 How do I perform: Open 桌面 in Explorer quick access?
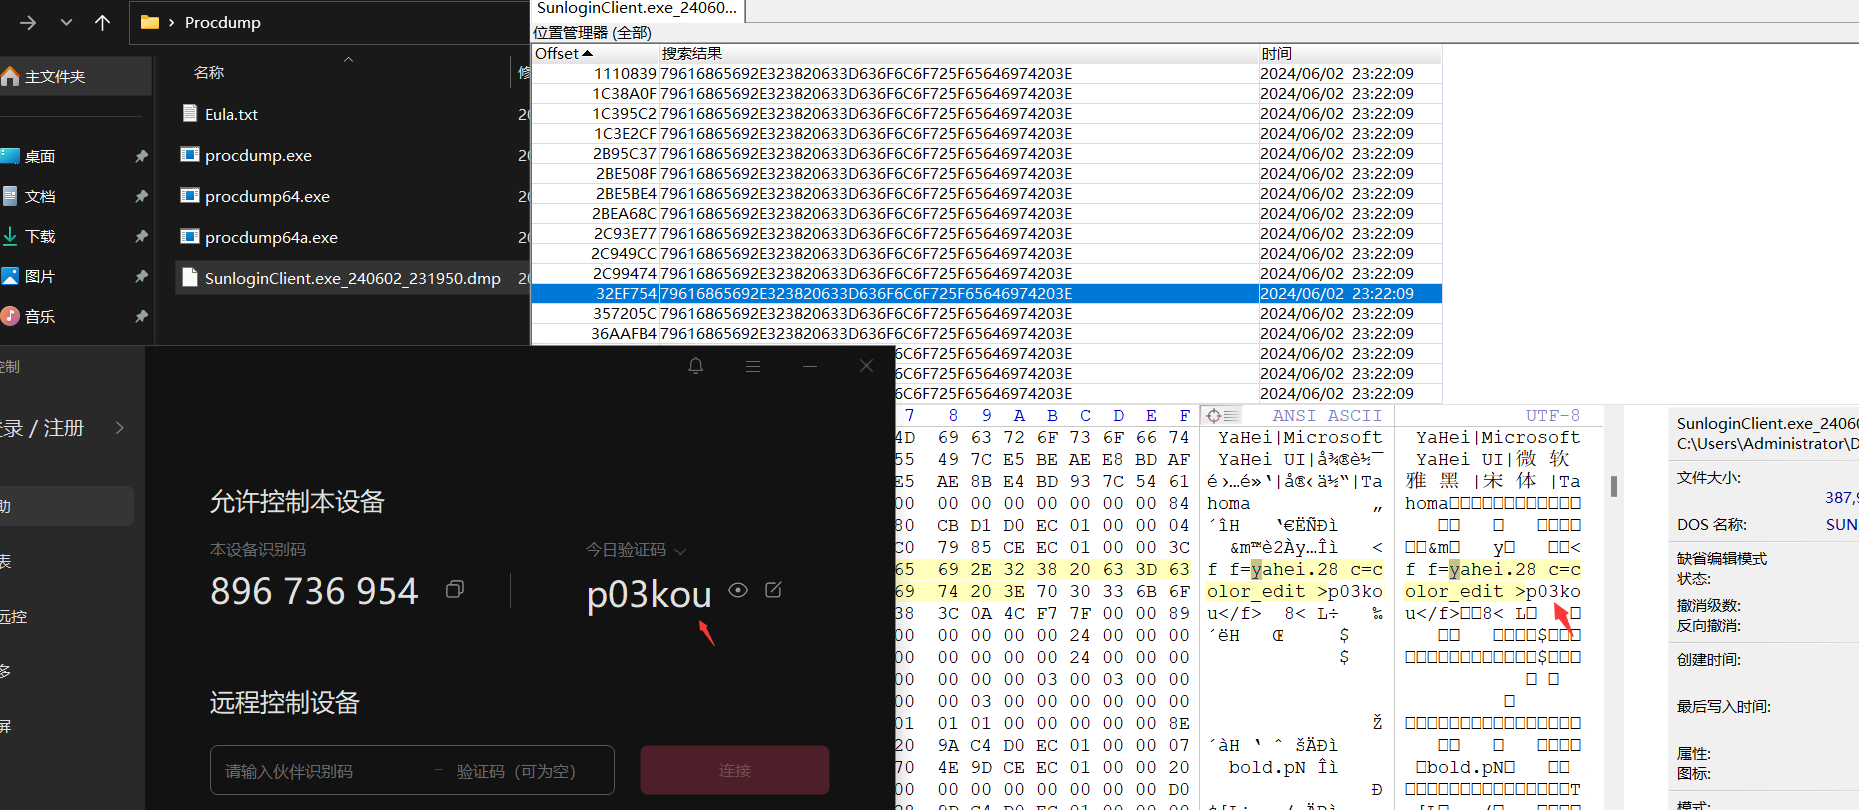click(40, 156)
